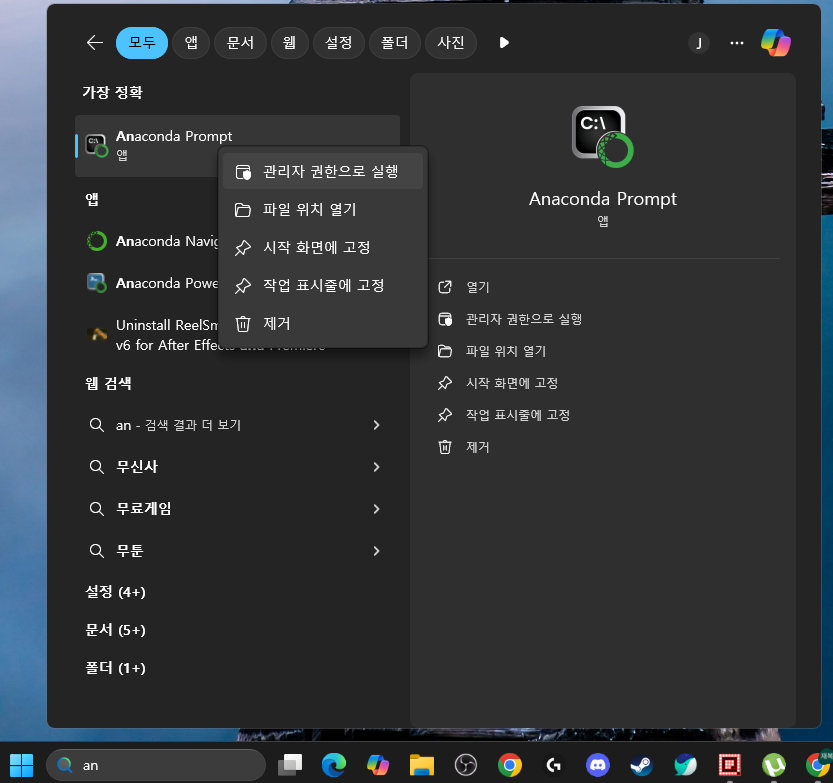Go back with the left arrow

[x=95, y=42]
